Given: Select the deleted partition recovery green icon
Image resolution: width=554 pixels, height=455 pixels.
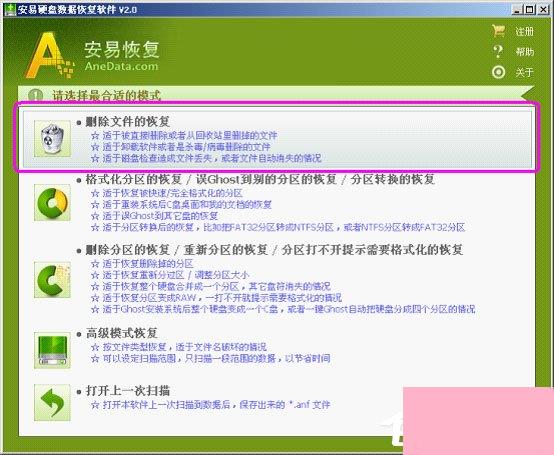Looking at the screenshot, I should pyautogui.click(x=52, y=280).
